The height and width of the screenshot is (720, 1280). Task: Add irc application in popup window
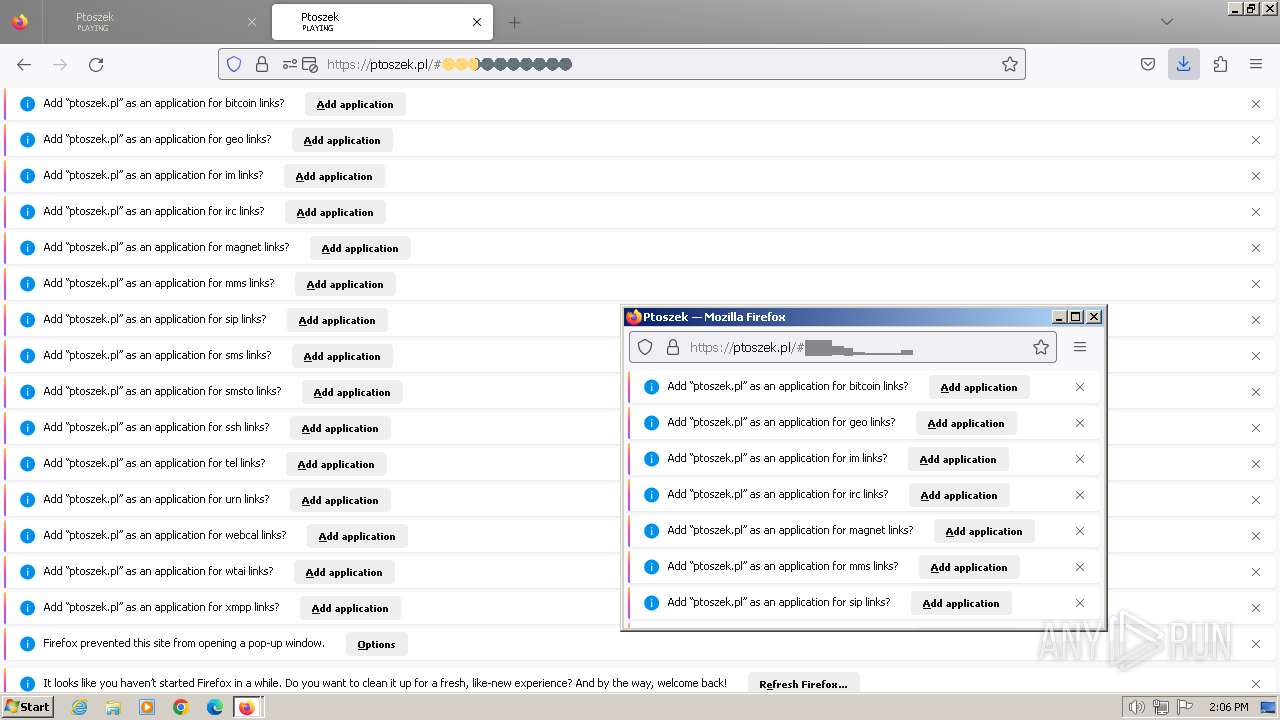click(959, 495)
